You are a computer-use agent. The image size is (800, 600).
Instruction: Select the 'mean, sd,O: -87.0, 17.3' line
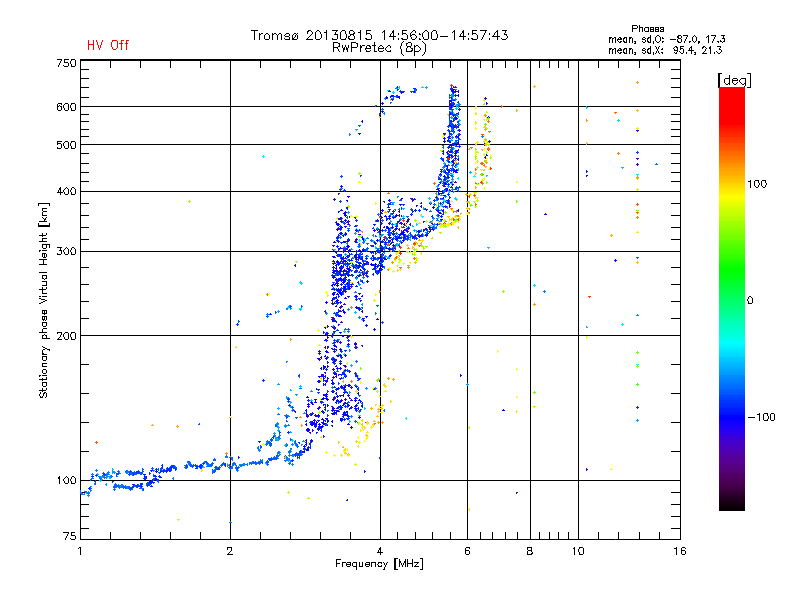(666, 39)
